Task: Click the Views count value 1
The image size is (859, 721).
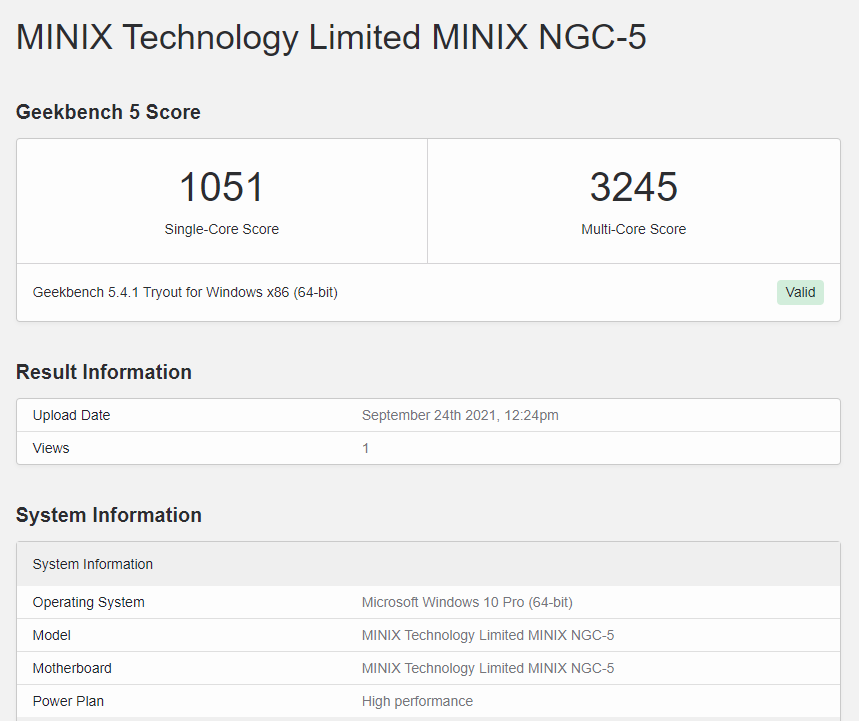Action: pyautogui.click(x=365, y=448)
